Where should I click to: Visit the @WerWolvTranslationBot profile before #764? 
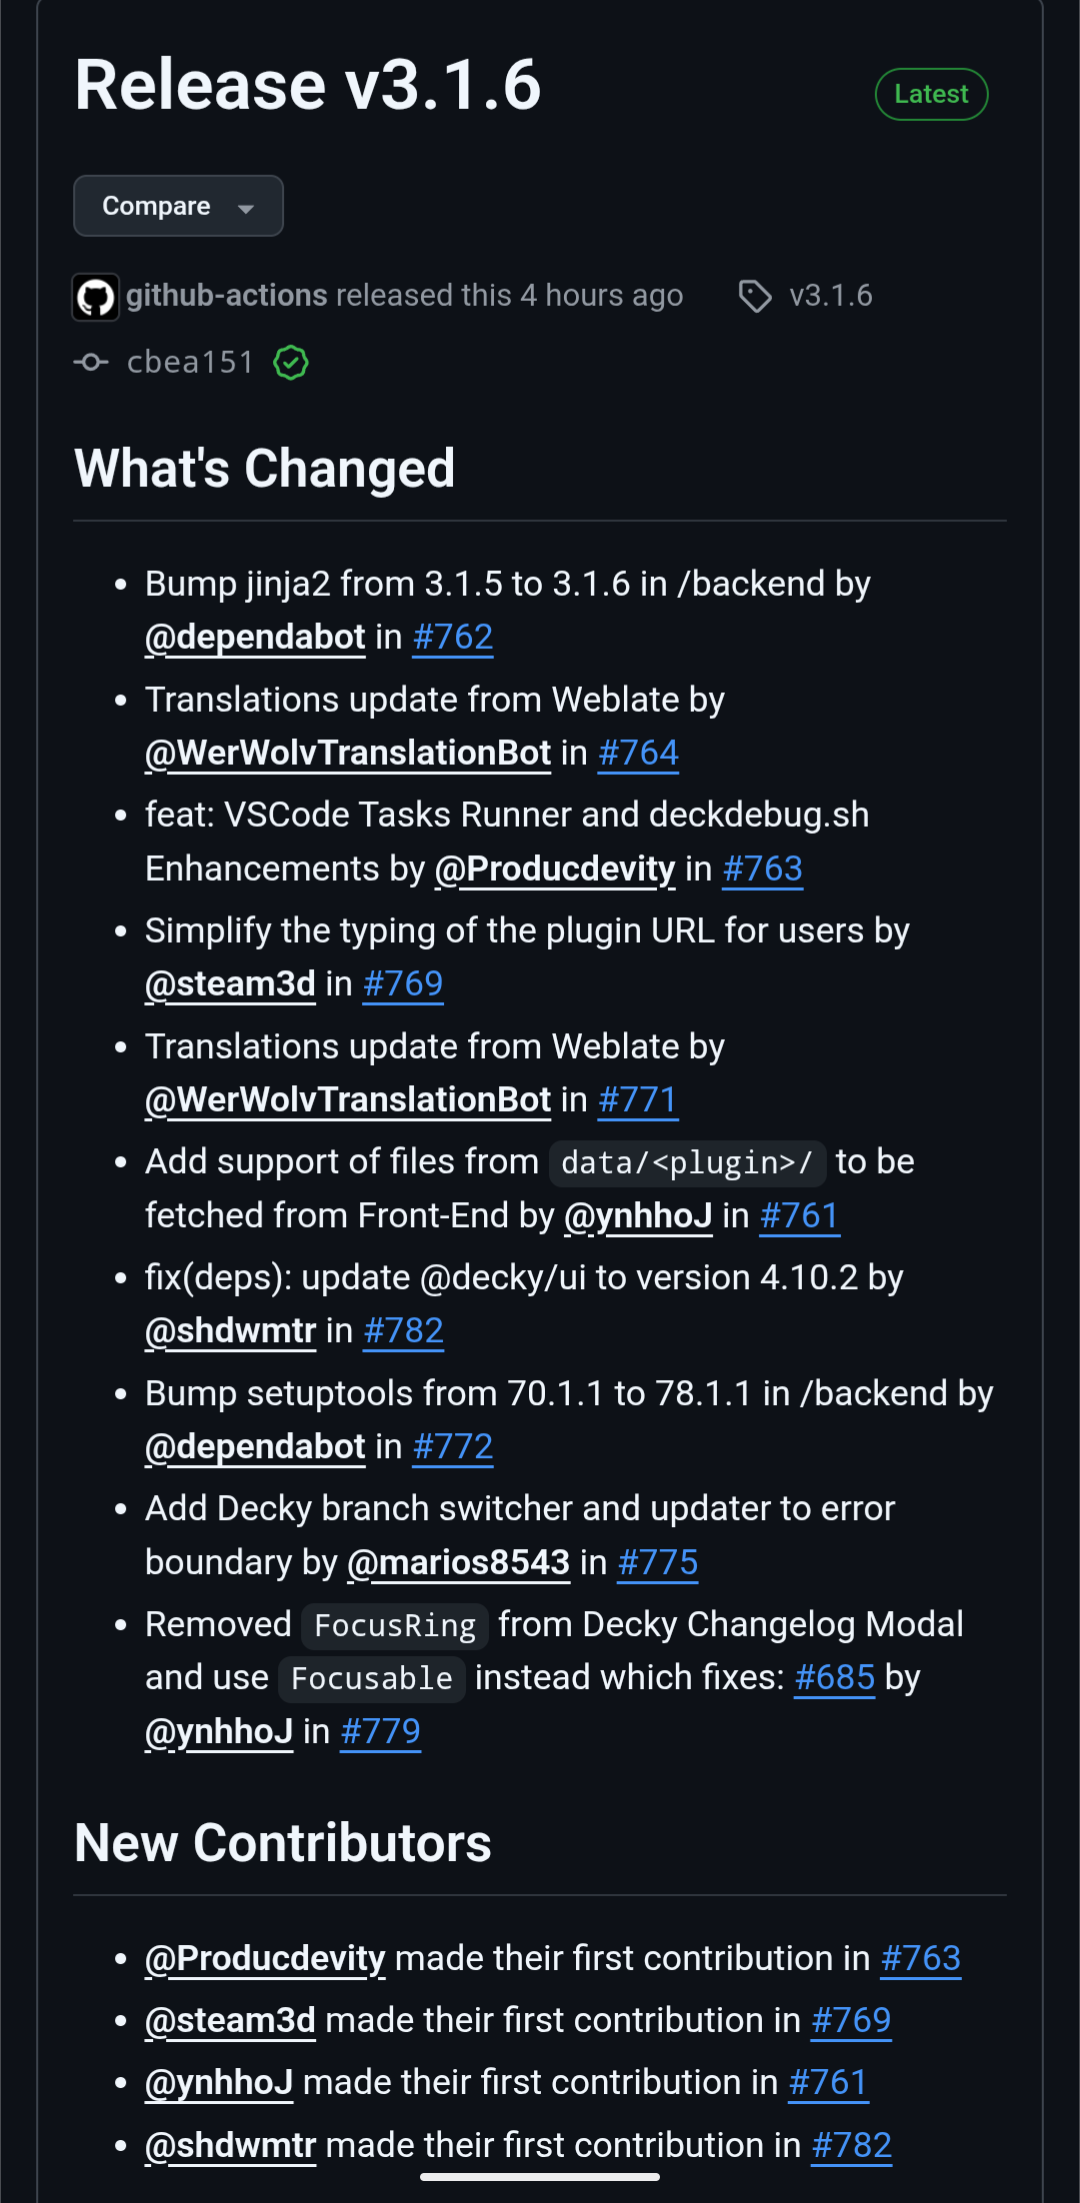point(348,753)
